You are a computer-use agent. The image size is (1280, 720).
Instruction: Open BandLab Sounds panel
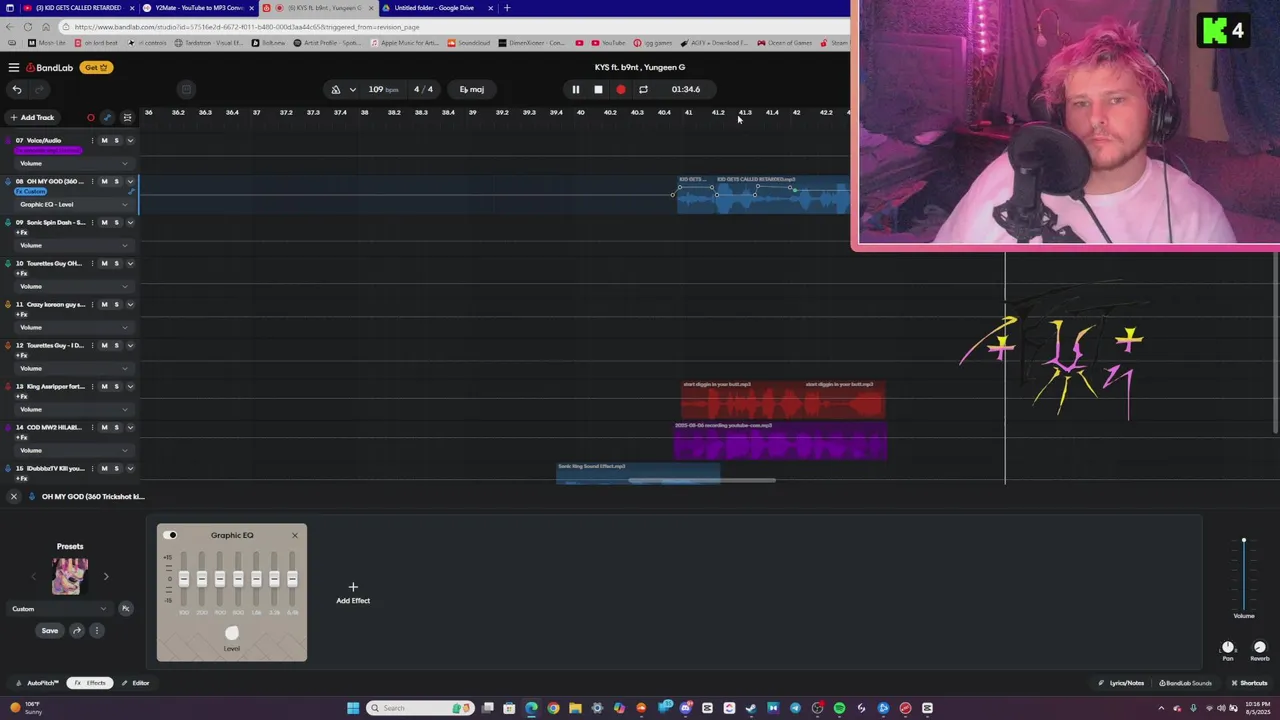point(1186,683)
